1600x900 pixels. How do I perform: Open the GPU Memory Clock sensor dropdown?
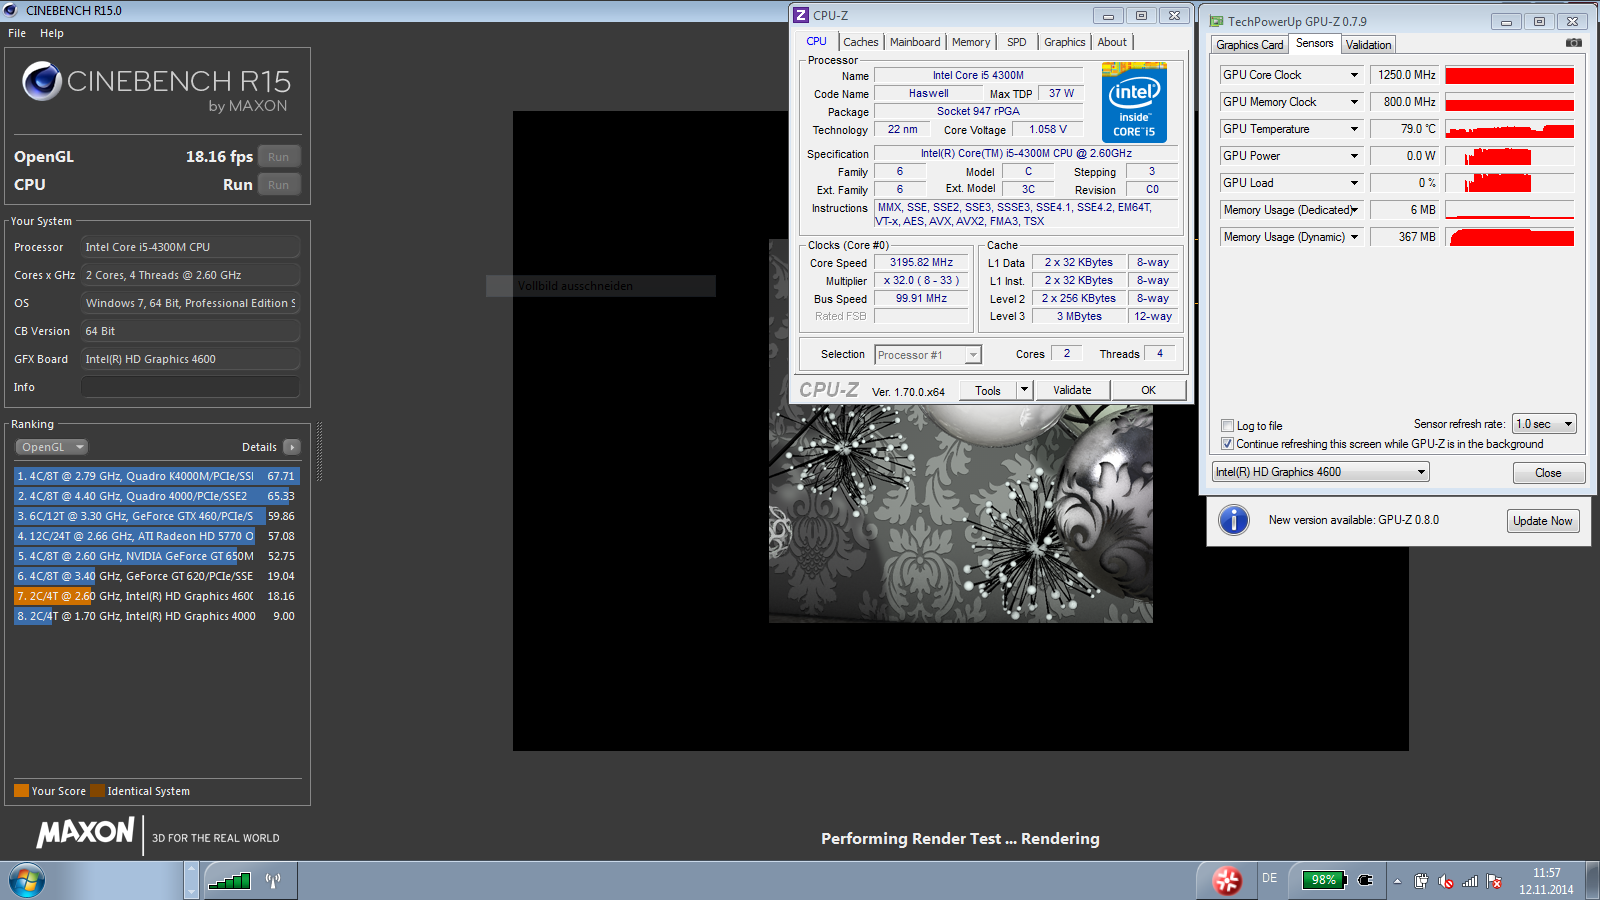[1355, 102]
